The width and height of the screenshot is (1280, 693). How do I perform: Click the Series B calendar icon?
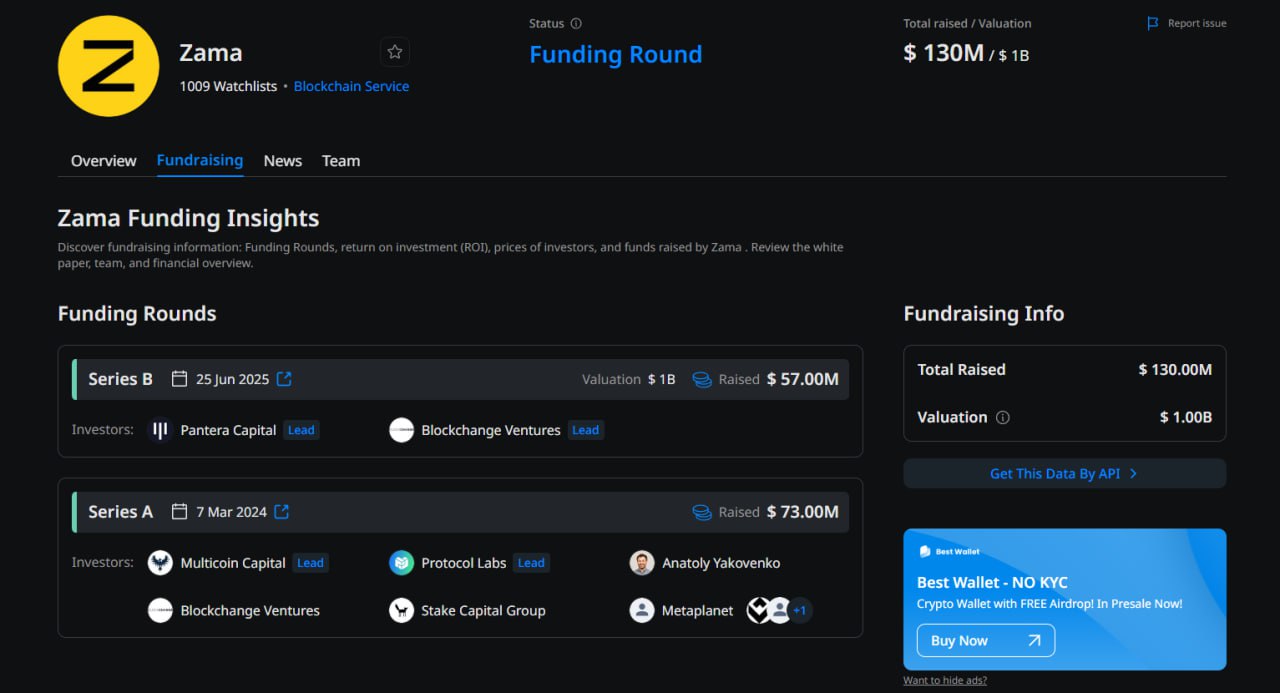pos(180,379)
